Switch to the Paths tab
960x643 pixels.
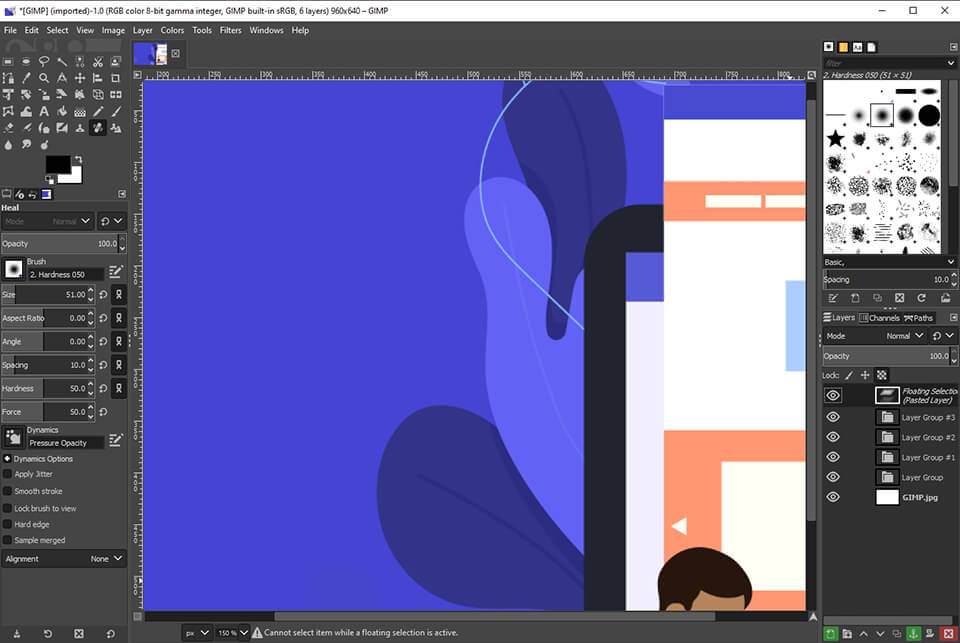click(x=918, y=318)
